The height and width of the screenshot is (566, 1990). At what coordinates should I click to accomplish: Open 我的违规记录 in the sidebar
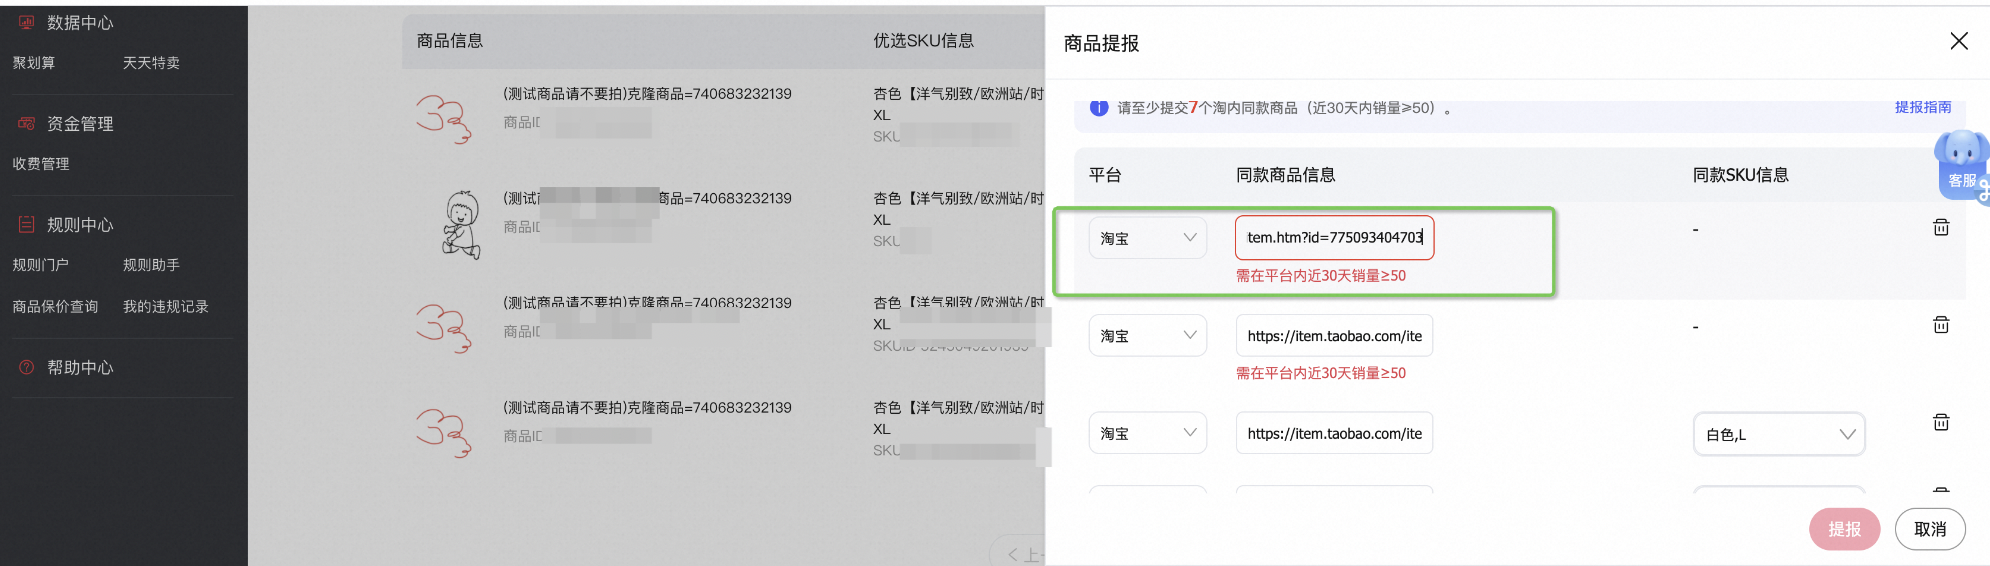pos(166,307)
